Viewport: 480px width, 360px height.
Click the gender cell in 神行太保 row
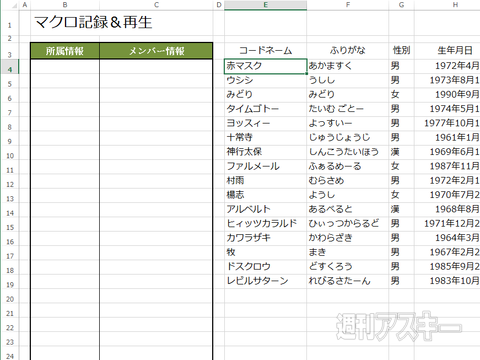click(401, 152)
